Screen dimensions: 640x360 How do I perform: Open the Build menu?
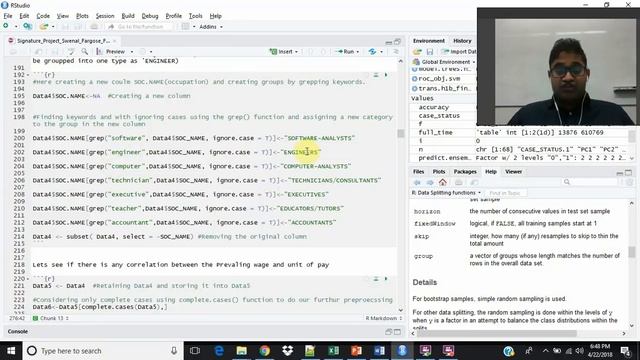[x=128, y=16]
